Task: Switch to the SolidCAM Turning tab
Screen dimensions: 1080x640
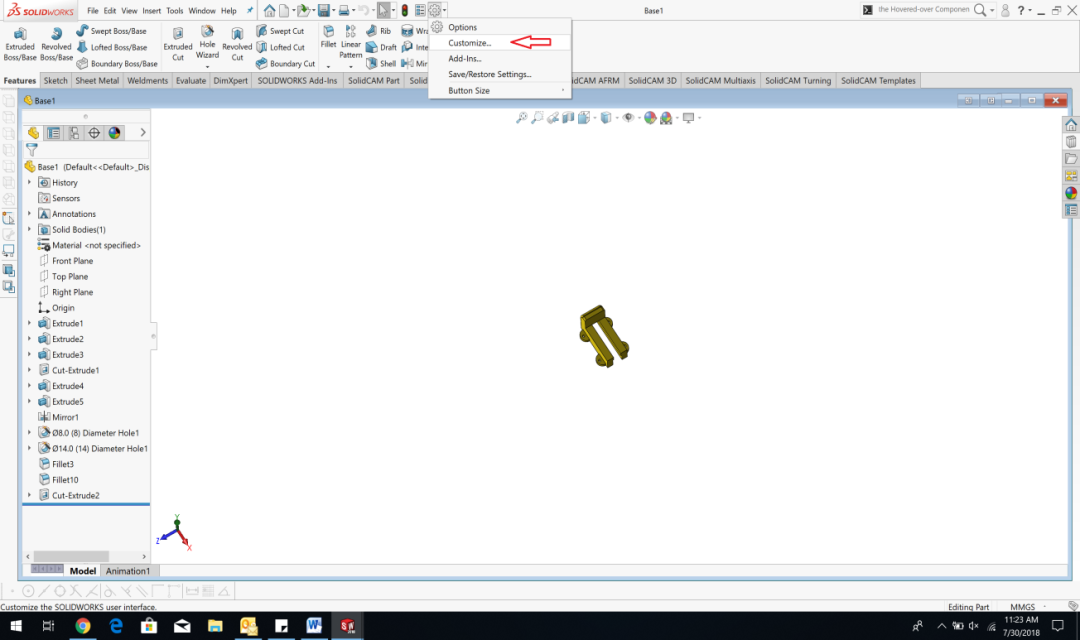Action: [x=798, y=81]
